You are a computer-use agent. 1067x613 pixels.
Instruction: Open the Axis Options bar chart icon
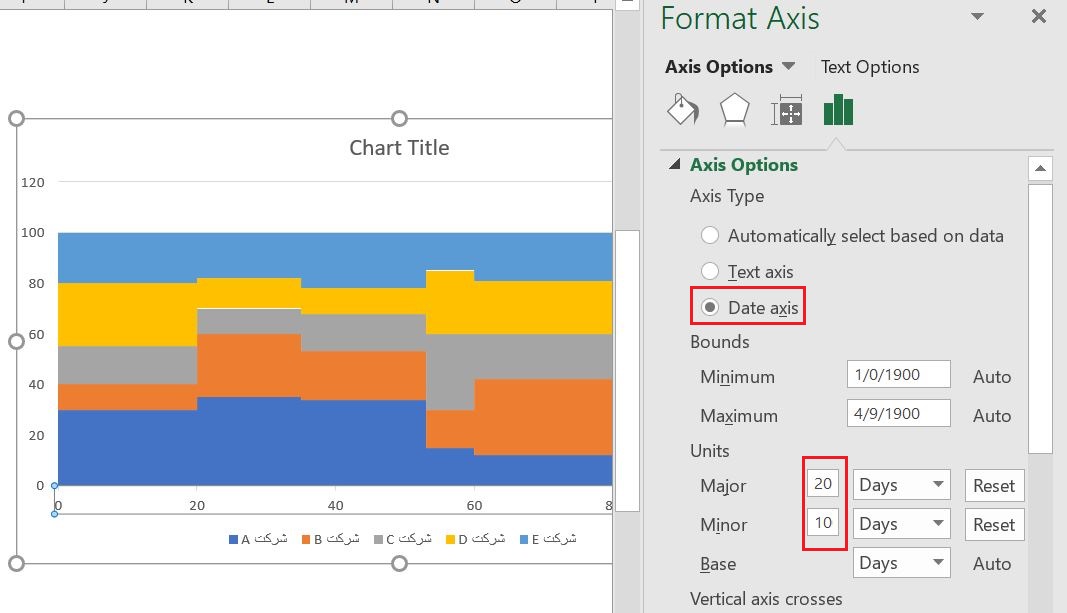(x=838, y=110)
